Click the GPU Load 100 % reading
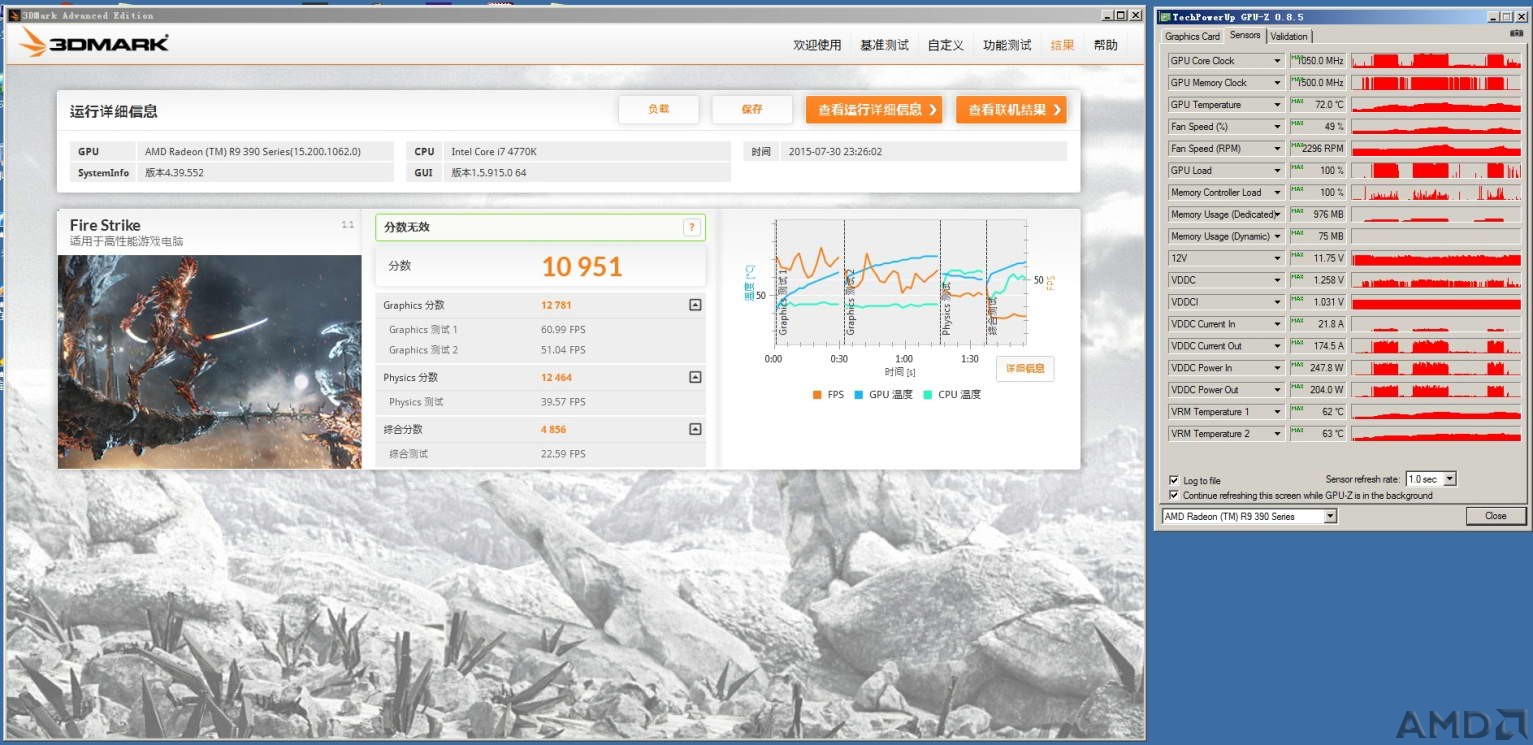The image size is (1533, 745). [x=1317, y=171]
